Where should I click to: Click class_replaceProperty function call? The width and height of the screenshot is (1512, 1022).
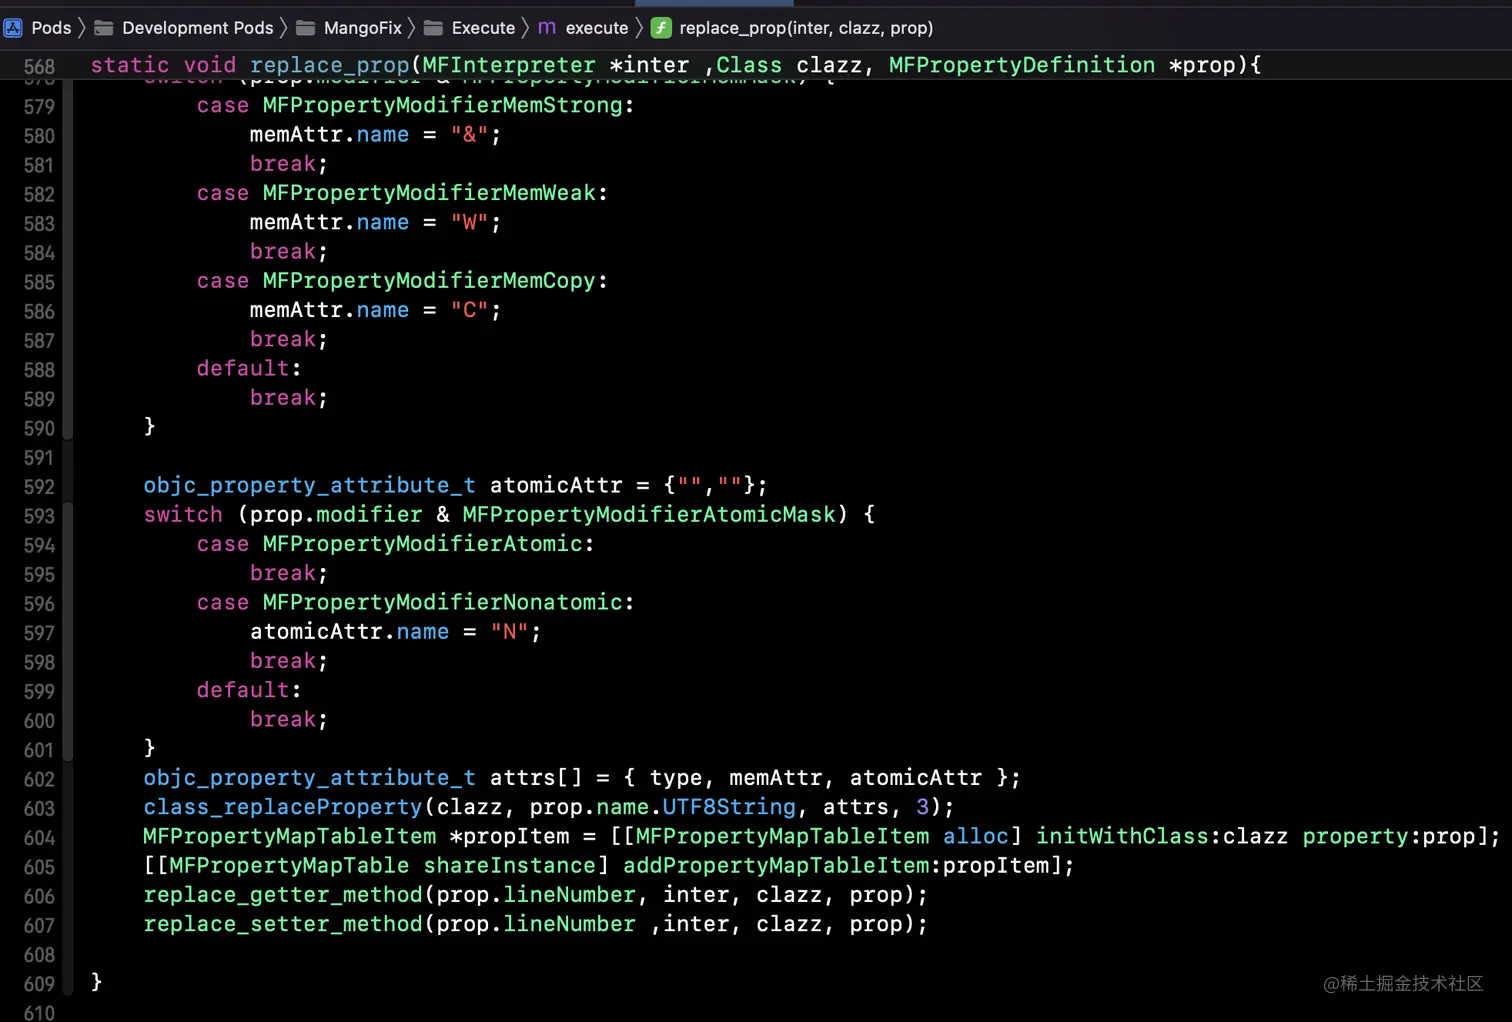pos(283,807)
